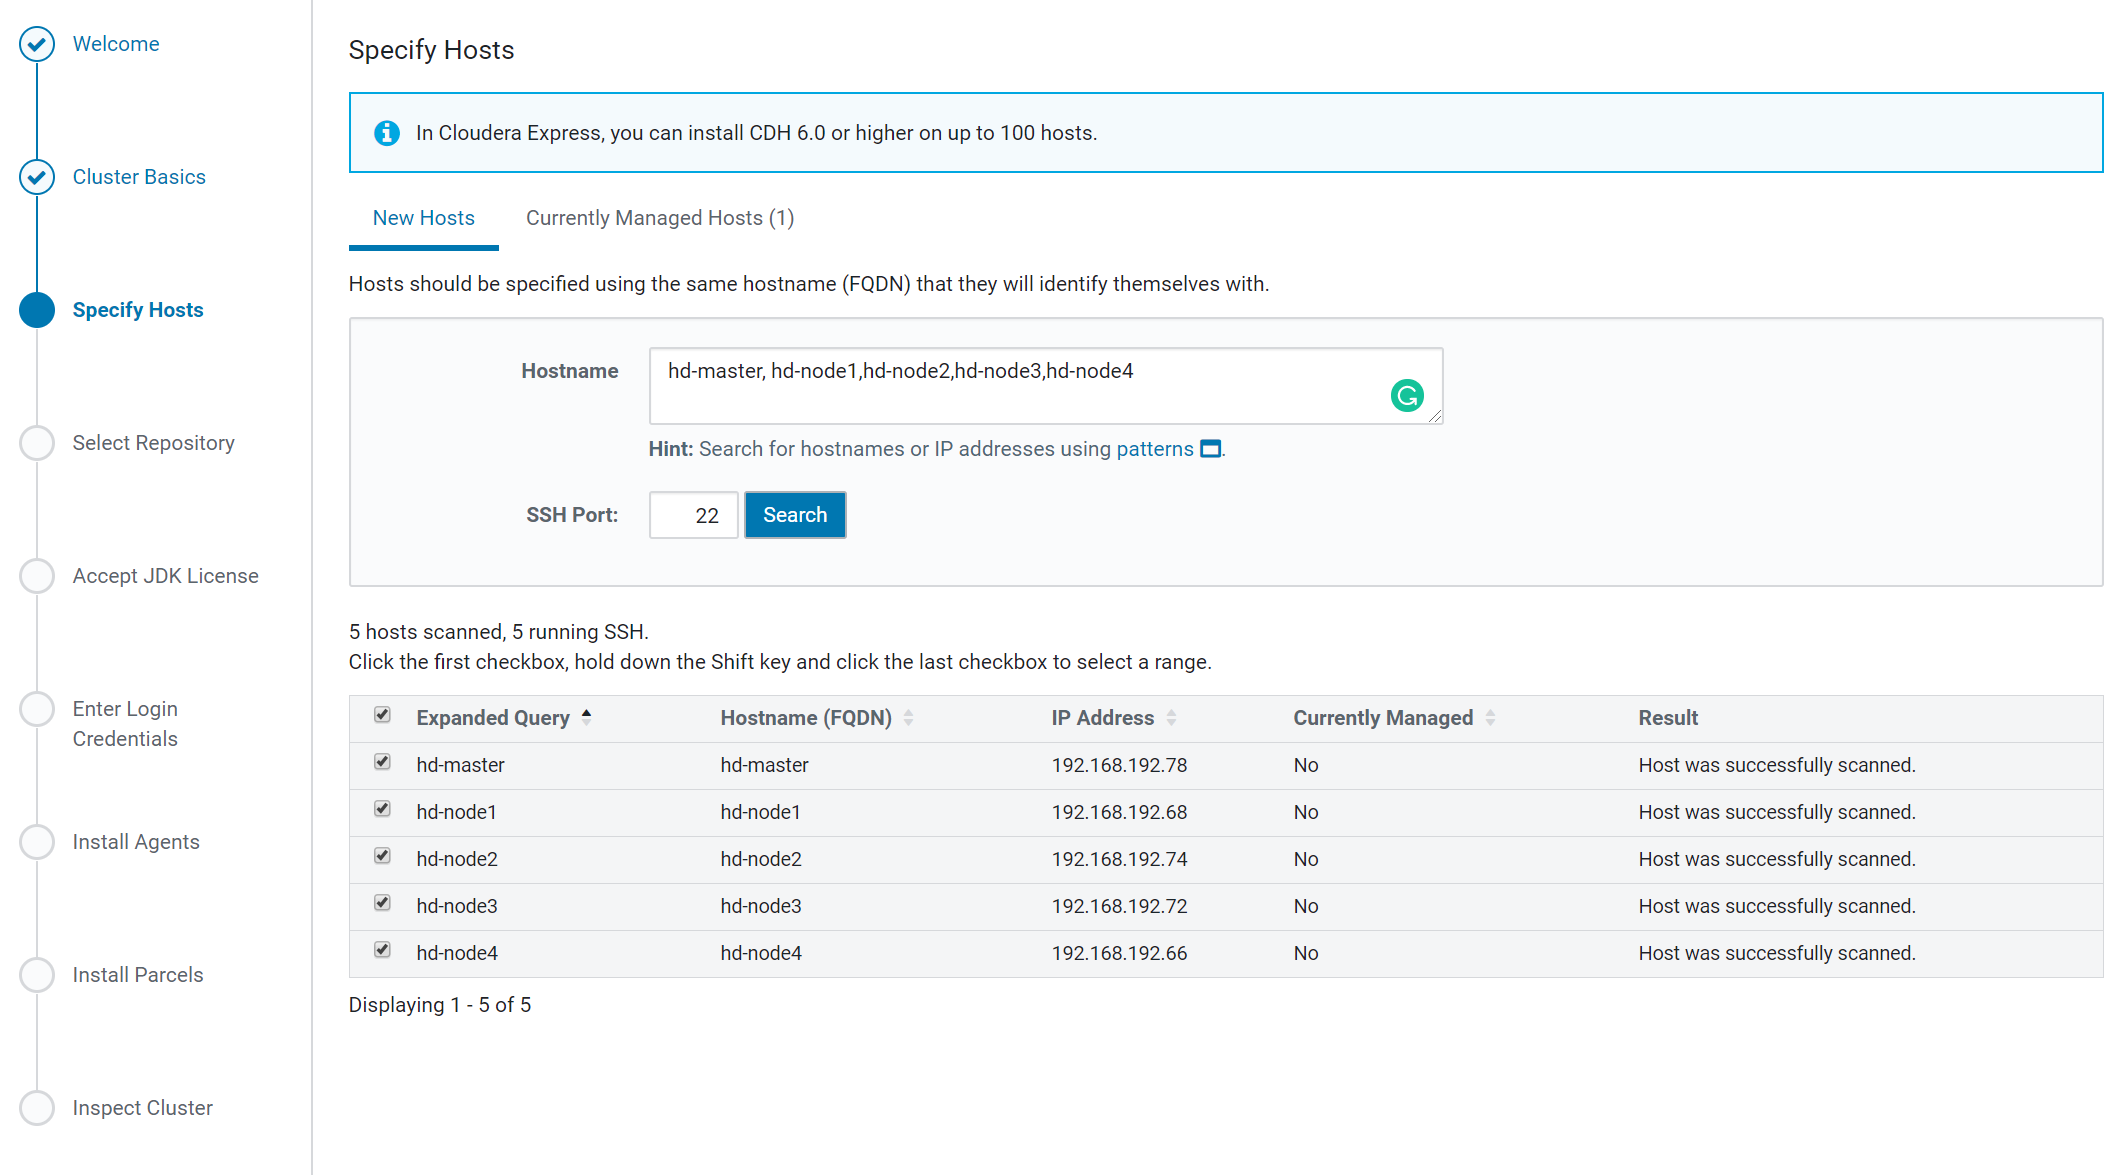Click the Cluster Basics checkmark circle

pos(37,177)
